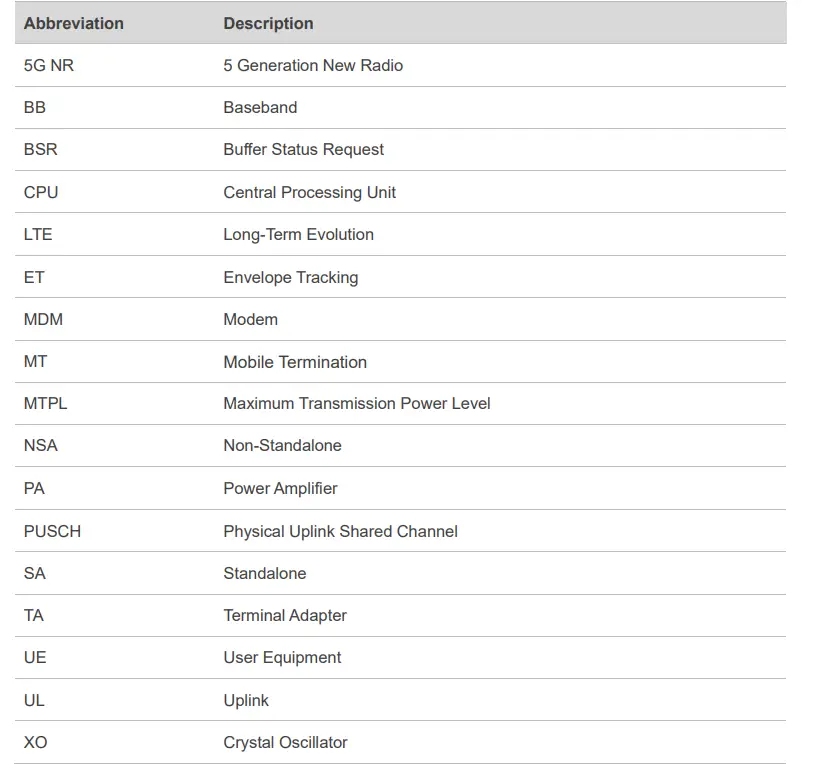This screenshot has width=823, height=782.
Task: Click the BSR abbreviation cell
Action: click(x=41, y=149)
